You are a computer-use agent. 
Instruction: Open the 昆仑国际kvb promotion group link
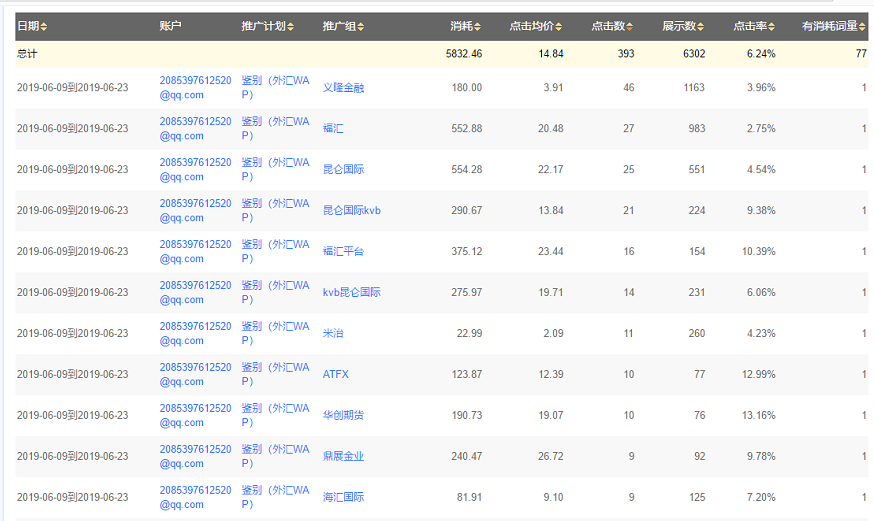tap(352, 210)
